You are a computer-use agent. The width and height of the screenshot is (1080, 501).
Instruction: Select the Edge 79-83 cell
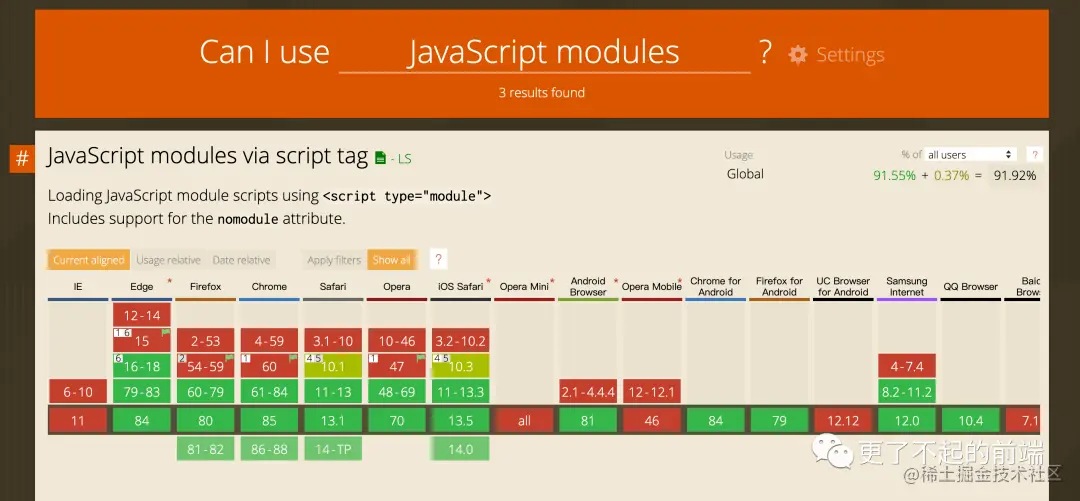(x=142, y=391)
